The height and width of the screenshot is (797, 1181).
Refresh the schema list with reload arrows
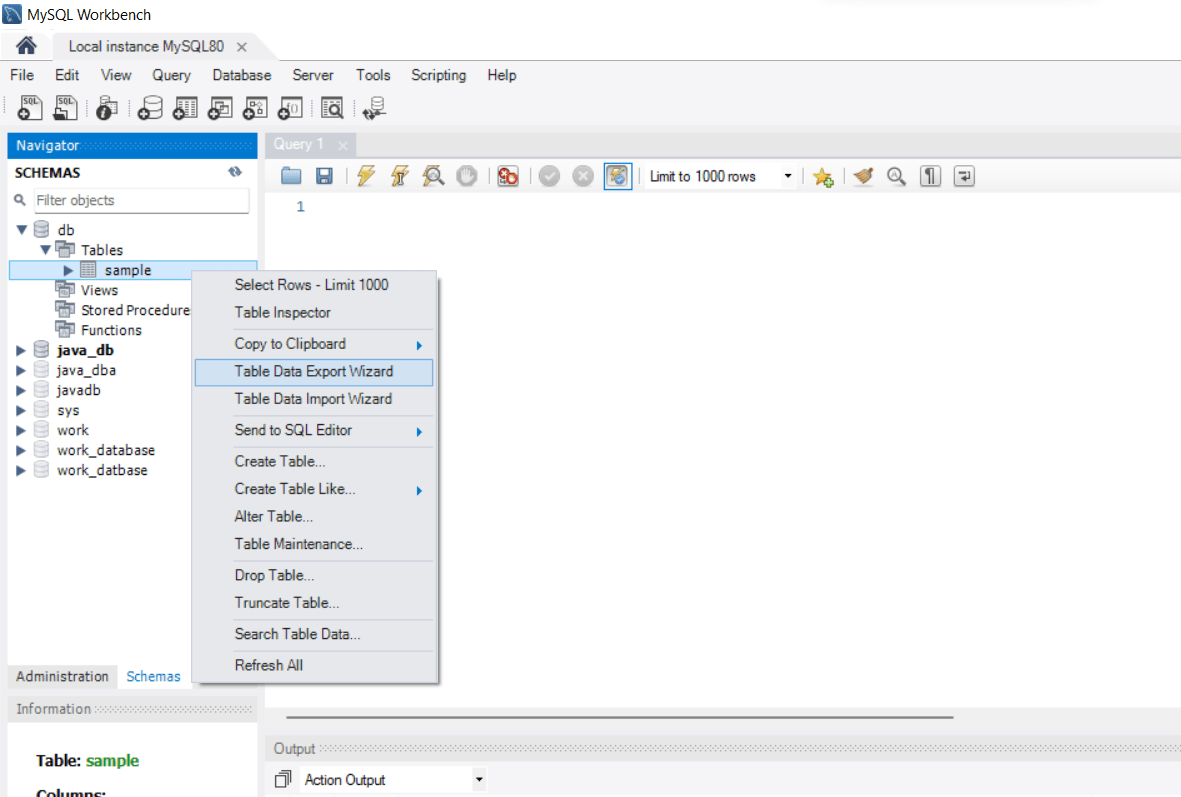pyautogui.click(x=234, y=171)
